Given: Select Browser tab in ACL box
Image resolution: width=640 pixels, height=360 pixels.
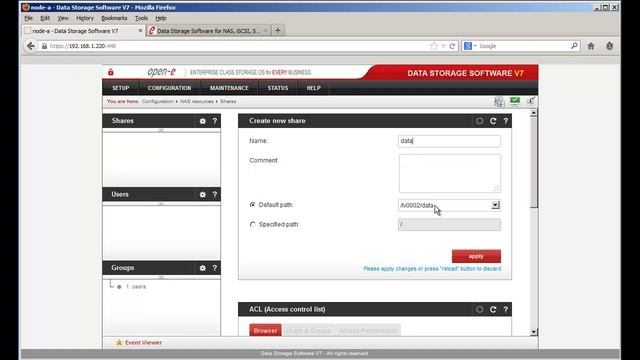Looking at the screenshot, I should (x=265, y=331).
